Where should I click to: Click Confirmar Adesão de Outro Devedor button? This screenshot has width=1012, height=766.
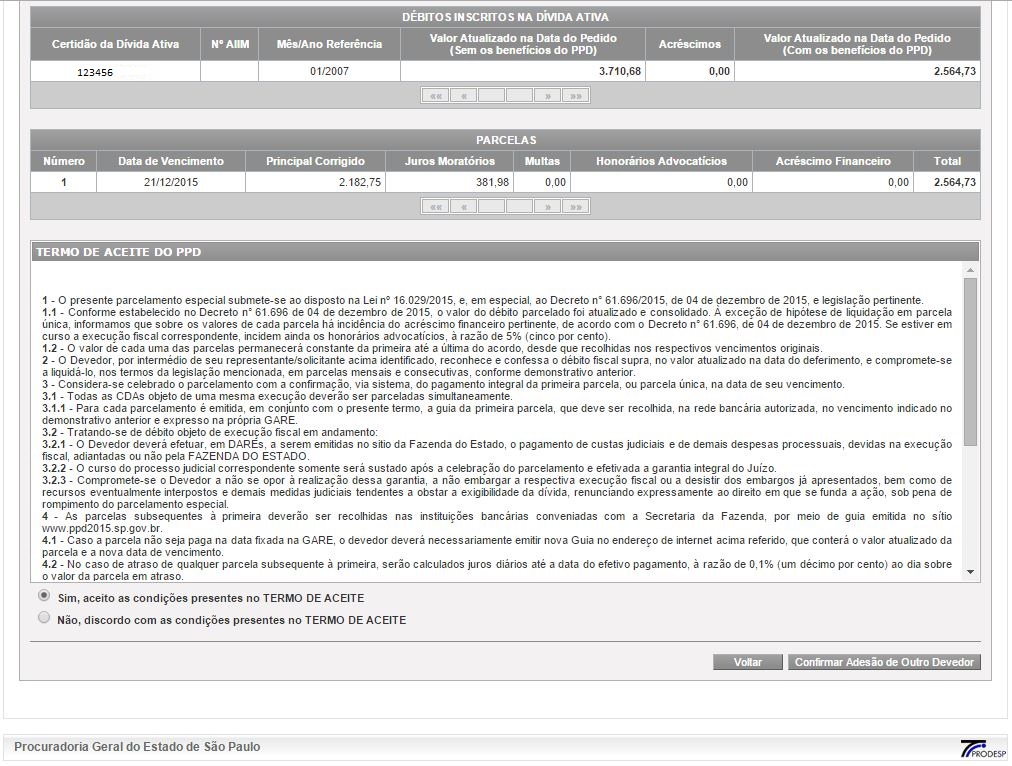[x=883, y=662]
